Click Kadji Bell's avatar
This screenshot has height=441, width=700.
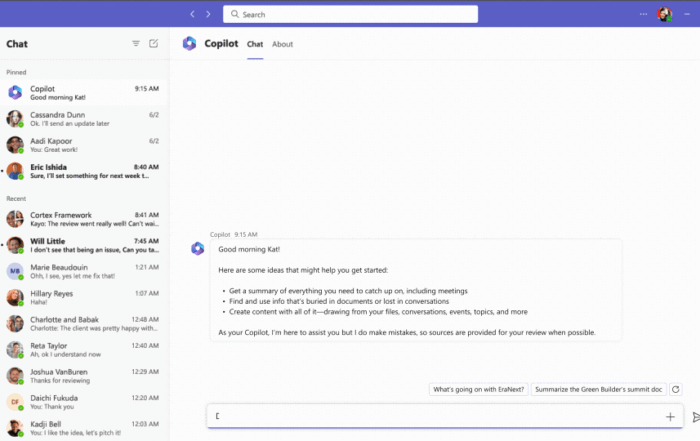(x=15, y=428)
